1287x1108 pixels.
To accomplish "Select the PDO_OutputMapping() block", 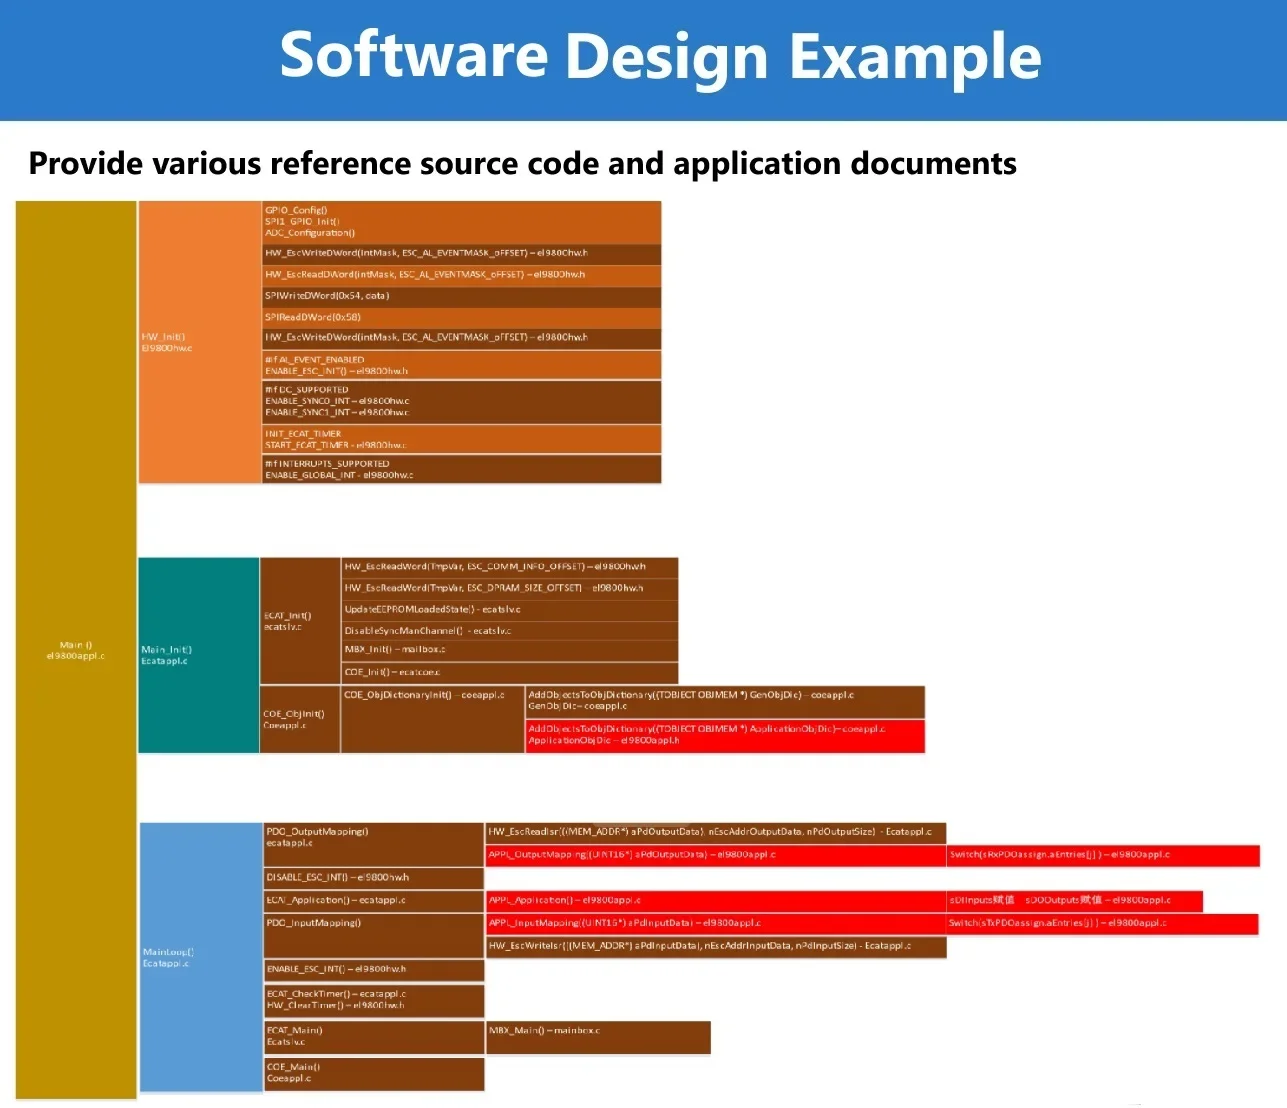I will click(374, 844).
